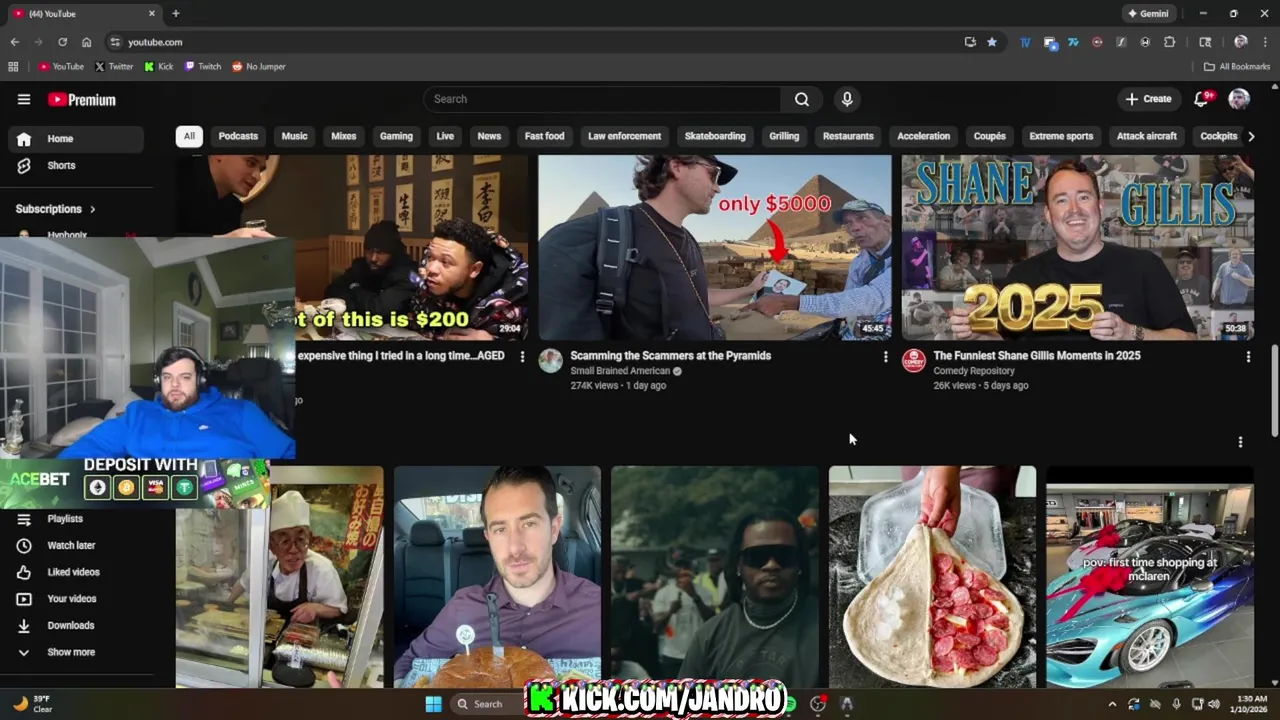
Task: Open the Kick bookmark
Action: [x=159, y=67]
